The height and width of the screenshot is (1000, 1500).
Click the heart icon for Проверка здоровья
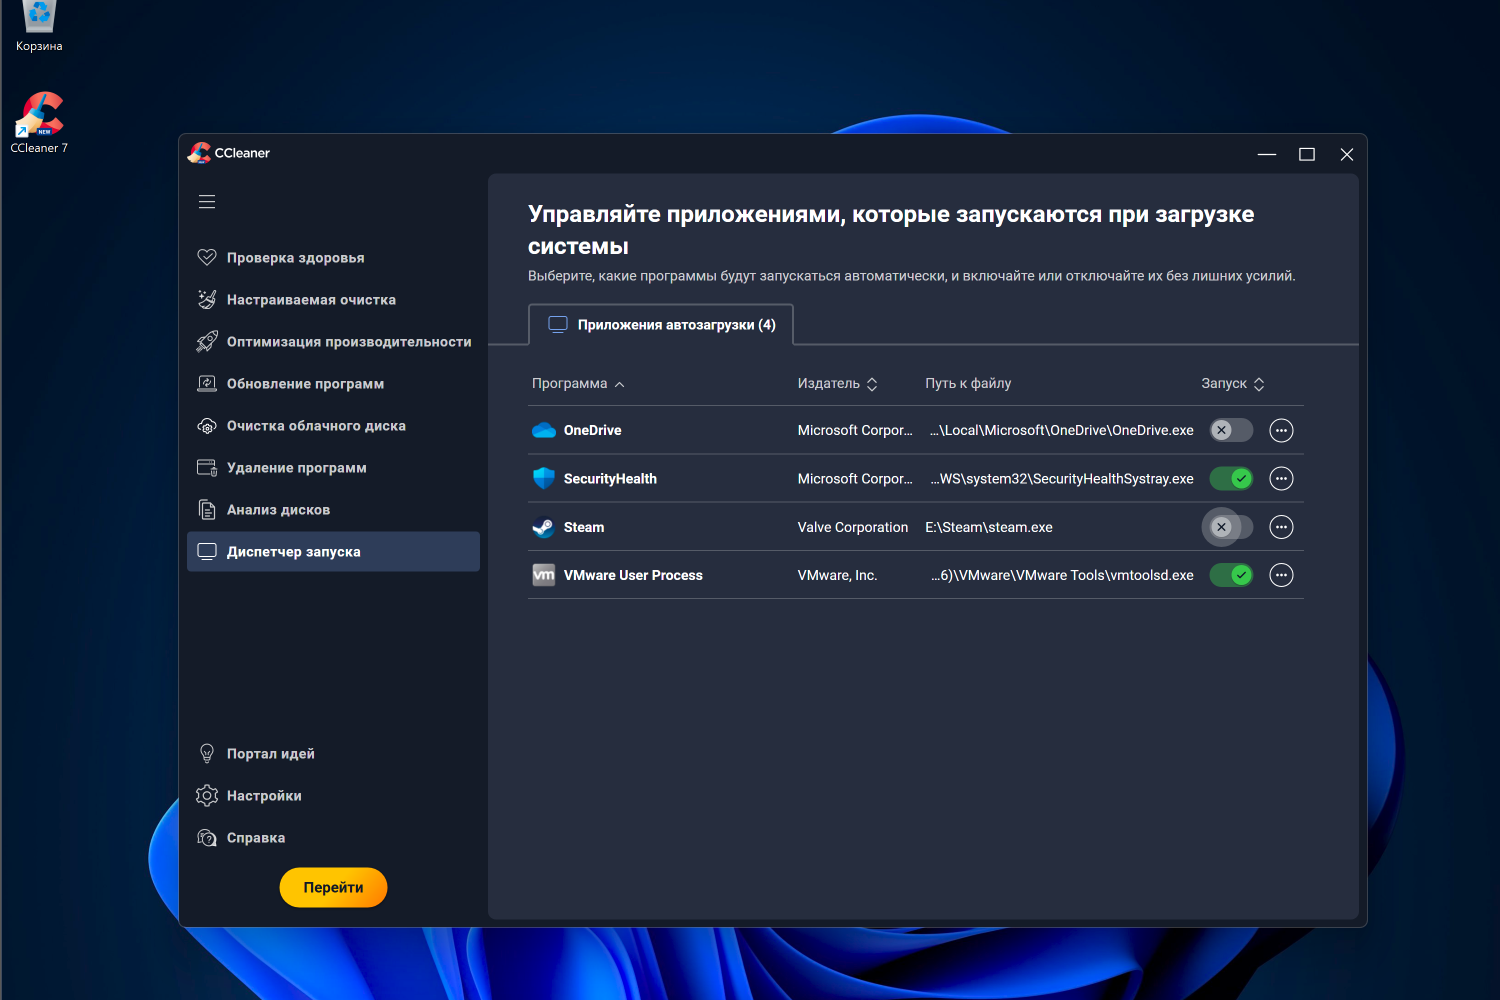pyautogui.click(x=207, y=257)
